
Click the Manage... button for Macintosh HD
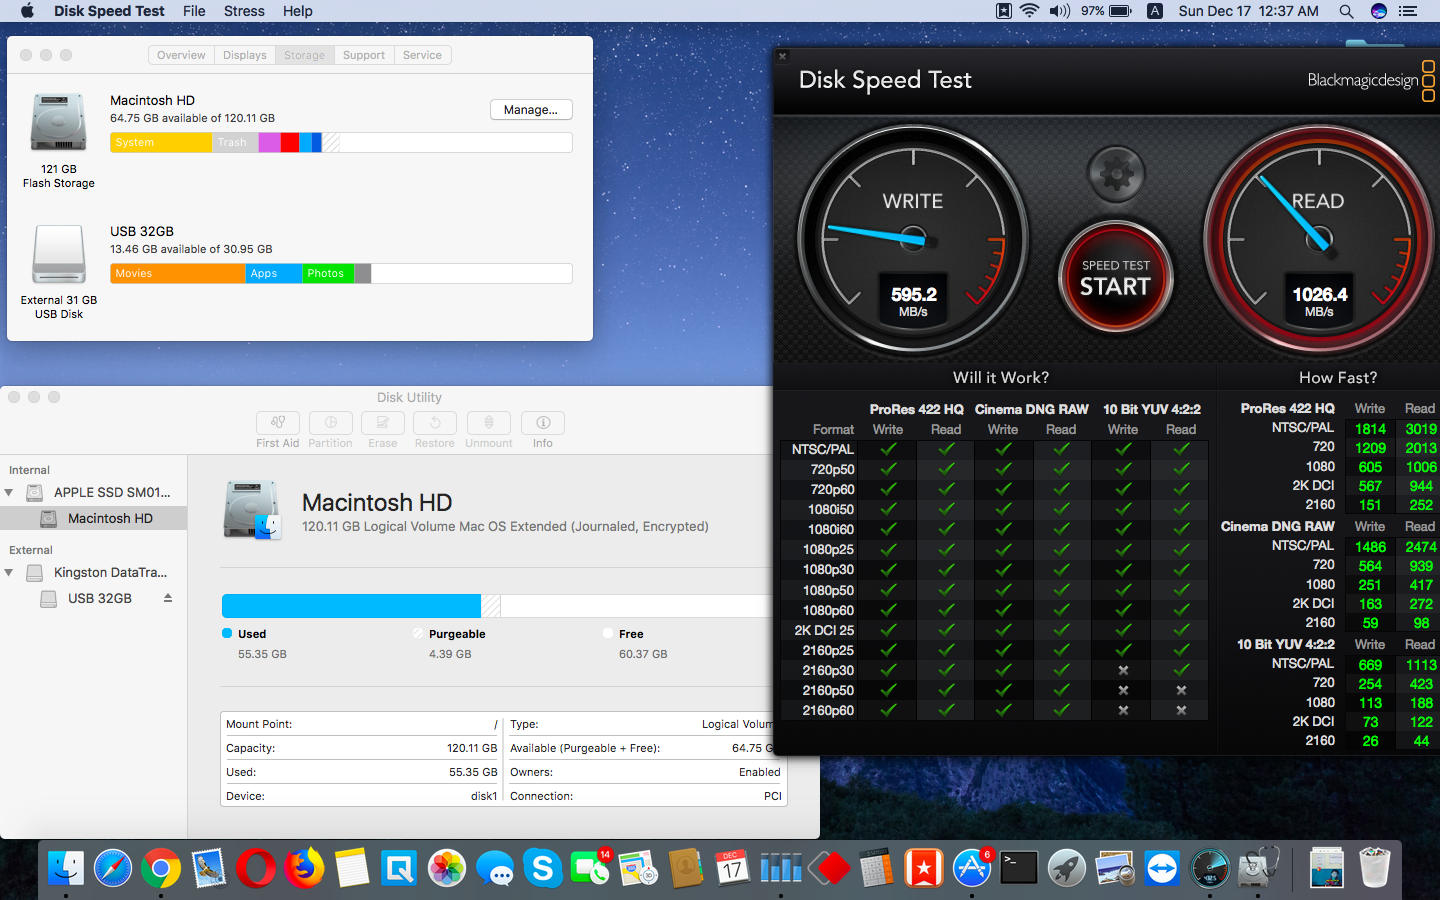(x=531, y=110)
